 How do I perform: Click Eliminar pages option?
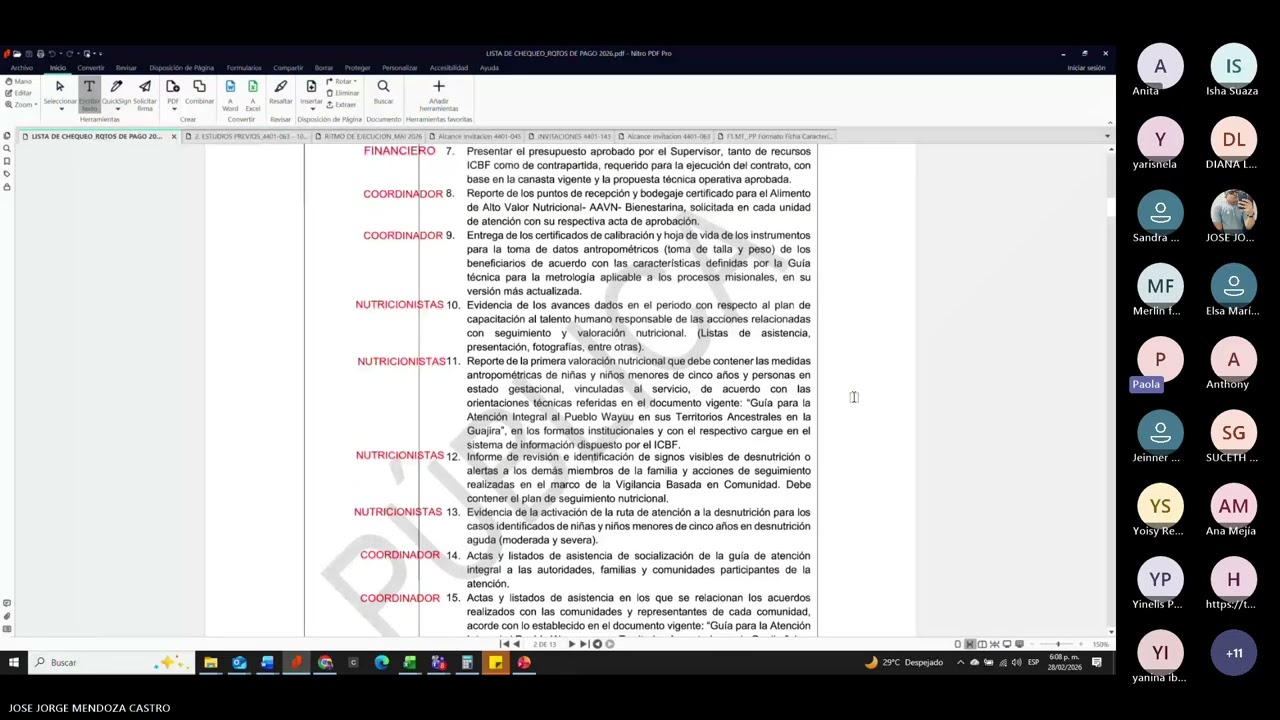pos(341,93)
